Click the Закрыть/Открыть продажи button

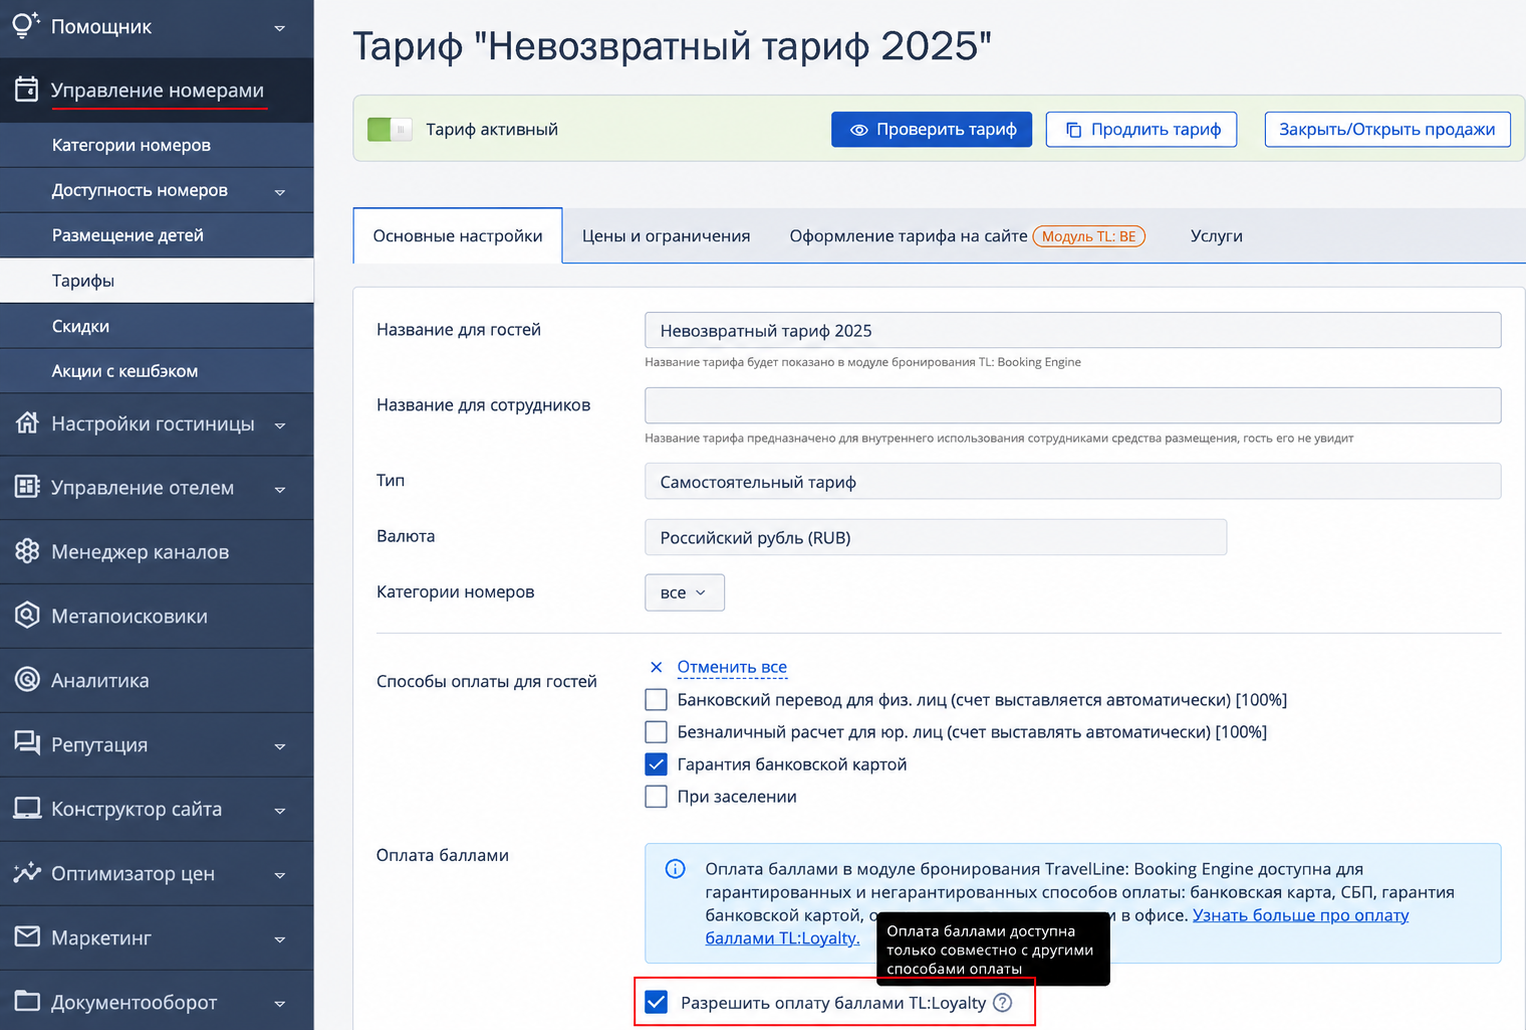click(x=1387, y=129)
